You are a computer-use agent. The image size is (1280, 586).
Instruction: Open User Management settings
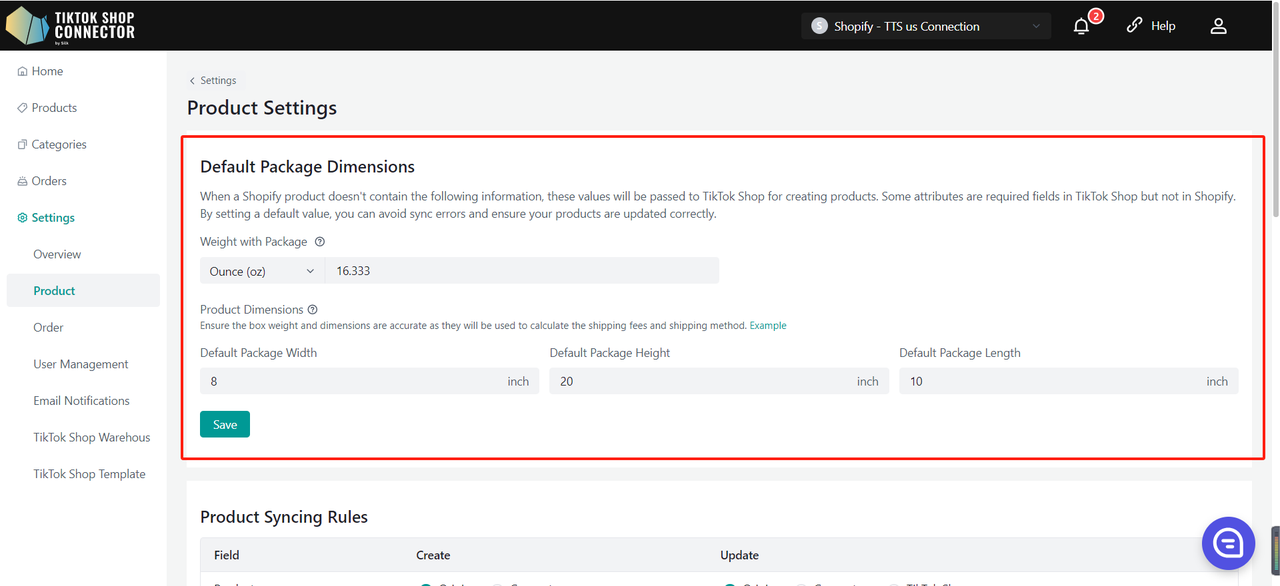[x=81, y=364]
